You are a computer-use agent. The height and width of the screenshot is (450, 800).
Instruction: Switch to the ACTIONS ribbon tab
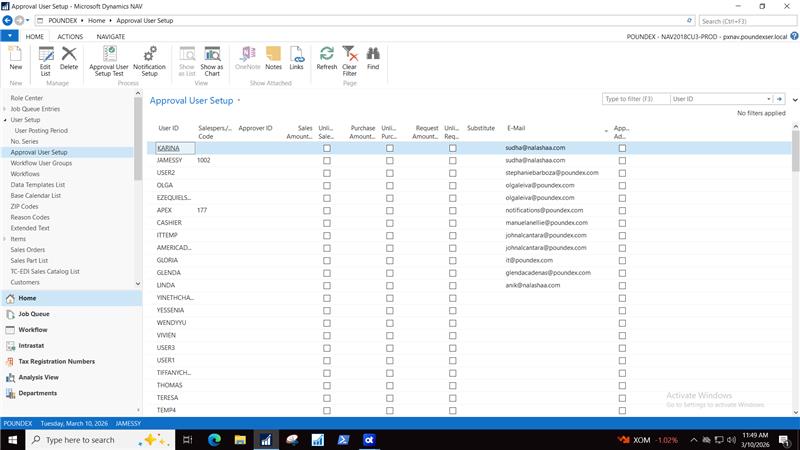tap(70, 36)
